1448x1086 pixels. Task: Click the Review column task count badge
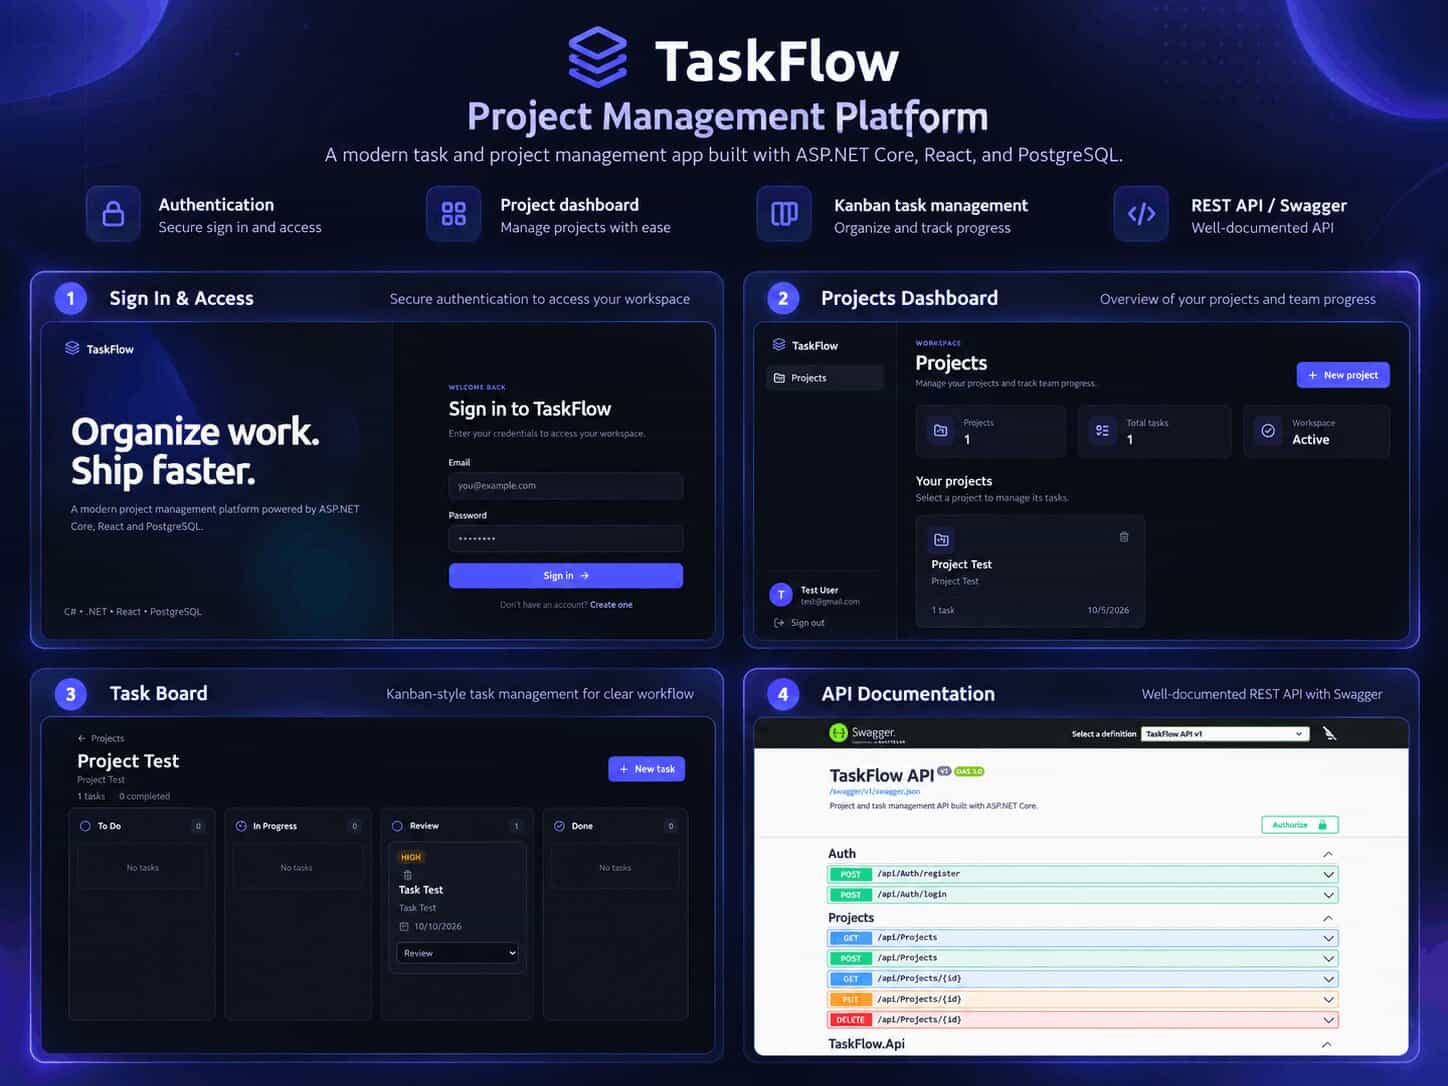point(516,826)
